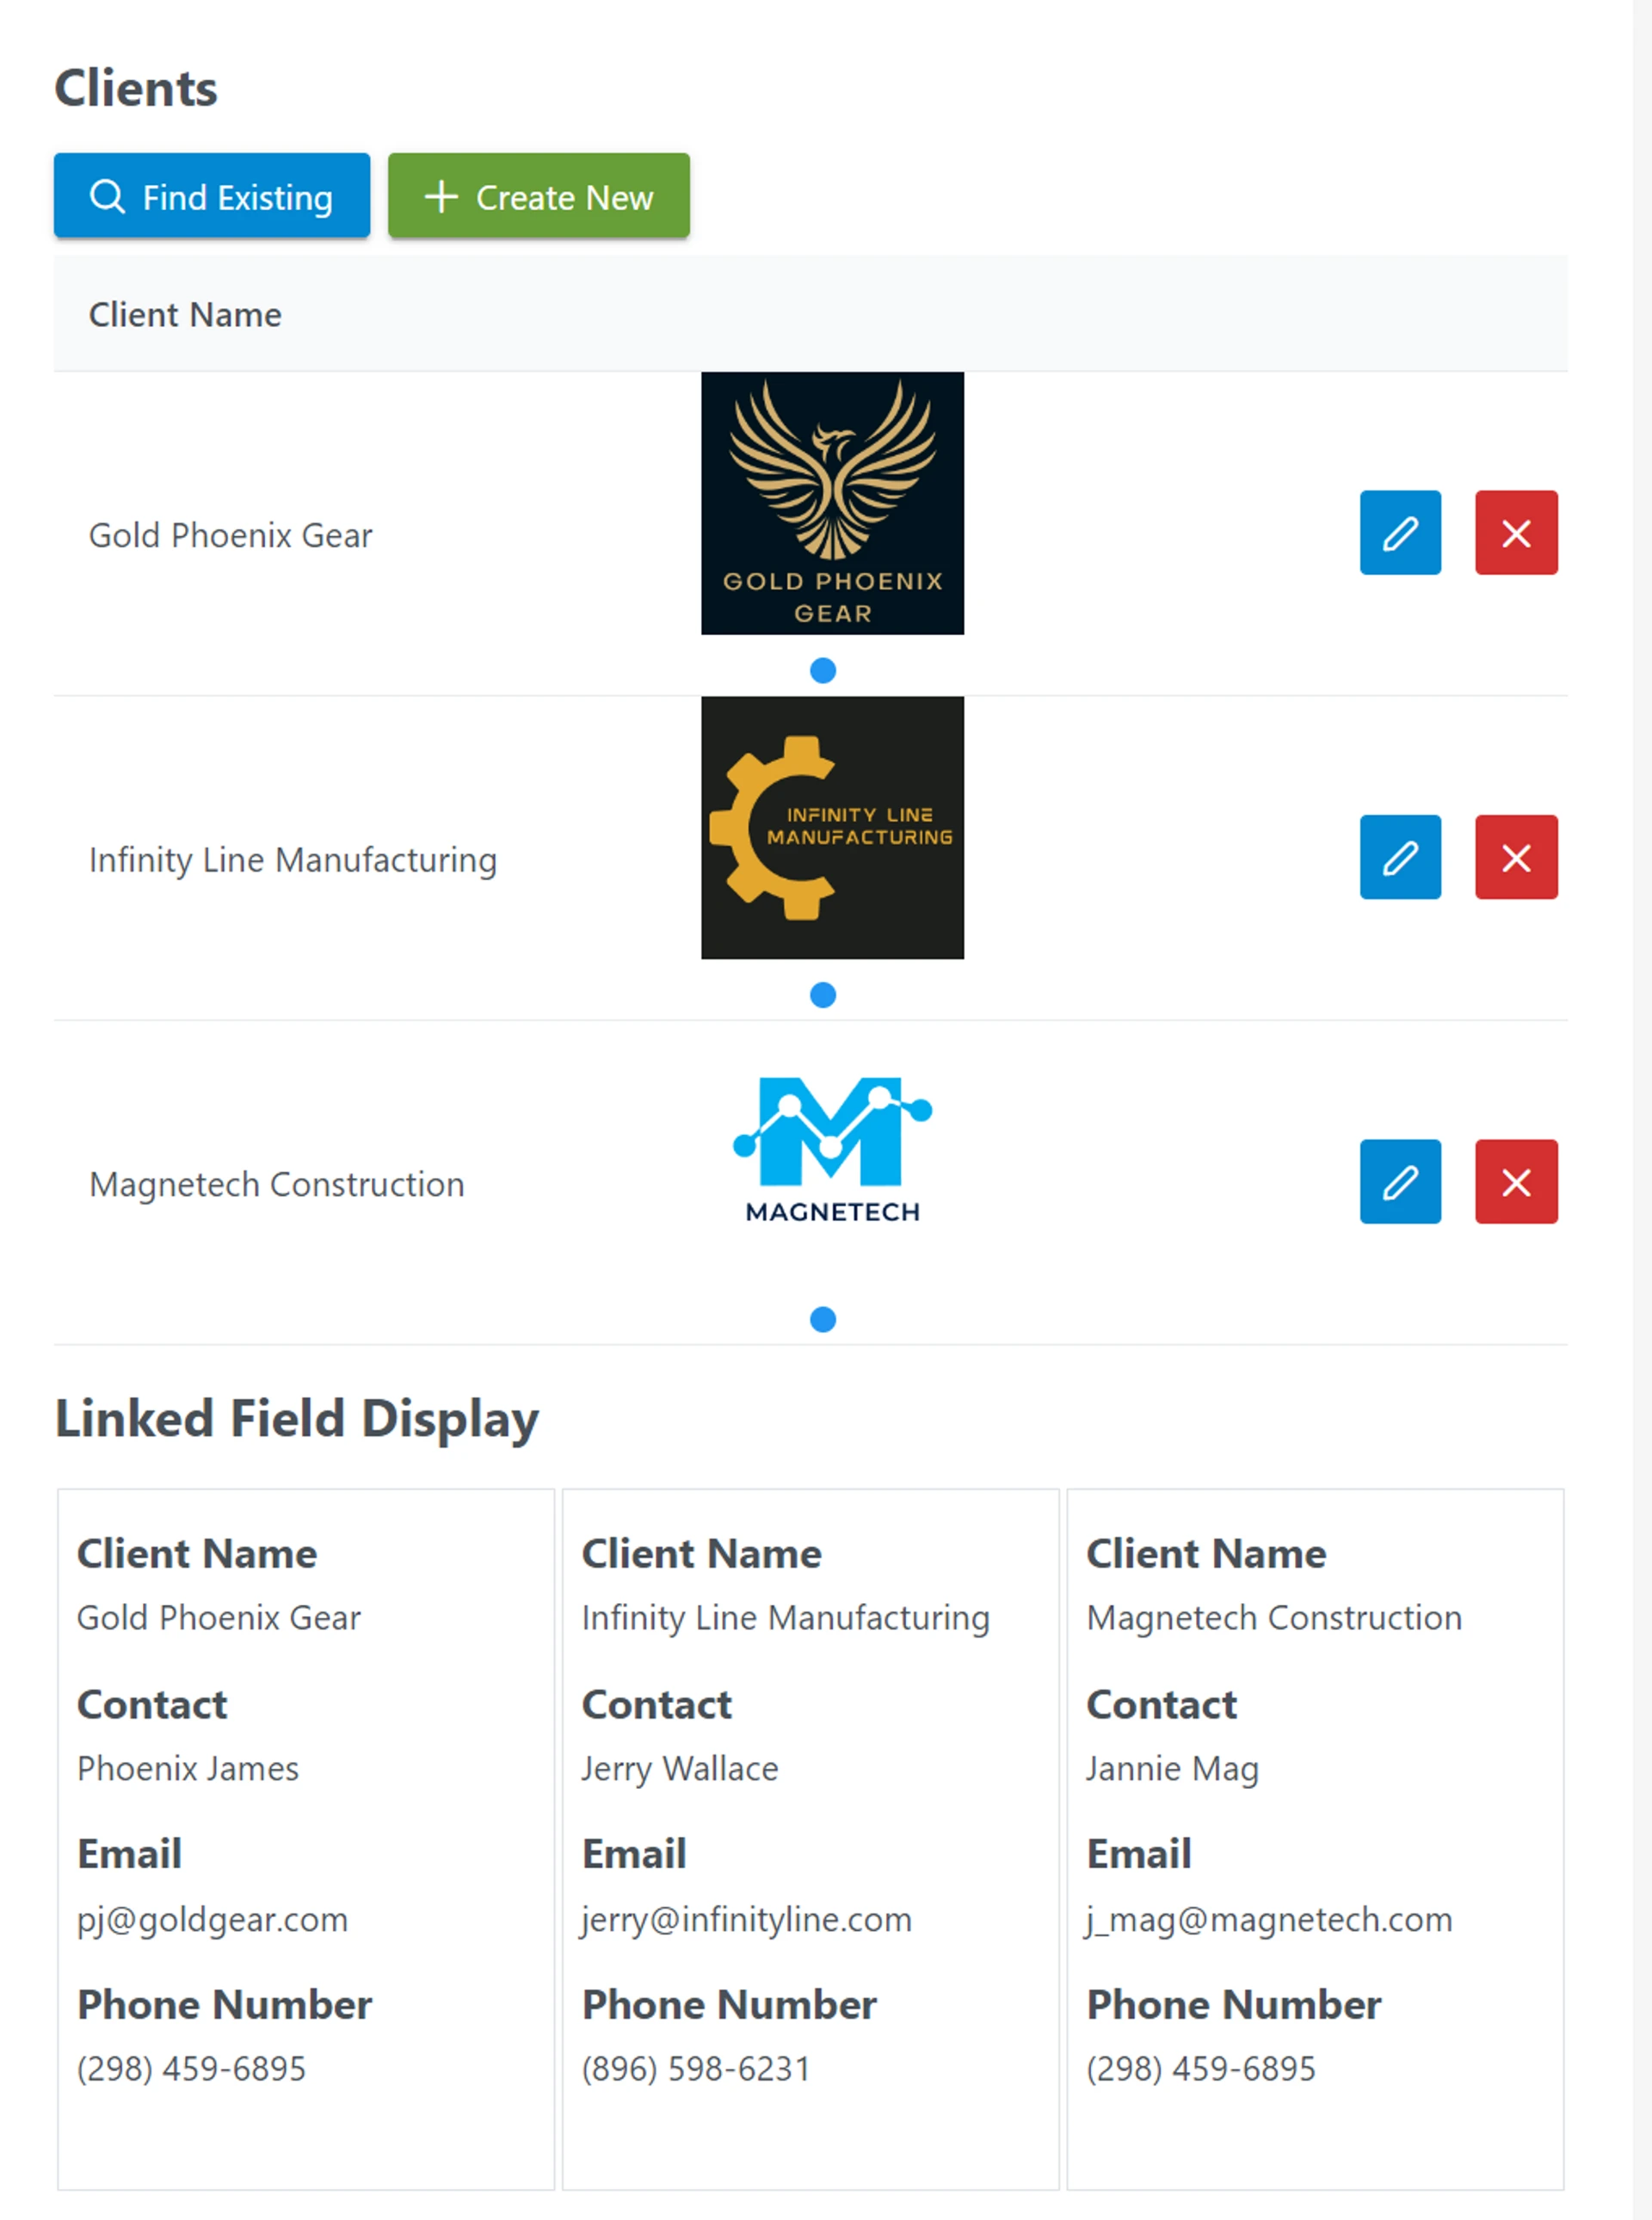Image resolution: width=1652 pixels, height=2220 pixels.
Task: Click the pj@goldgear.com email
Action: [212, 1919]
